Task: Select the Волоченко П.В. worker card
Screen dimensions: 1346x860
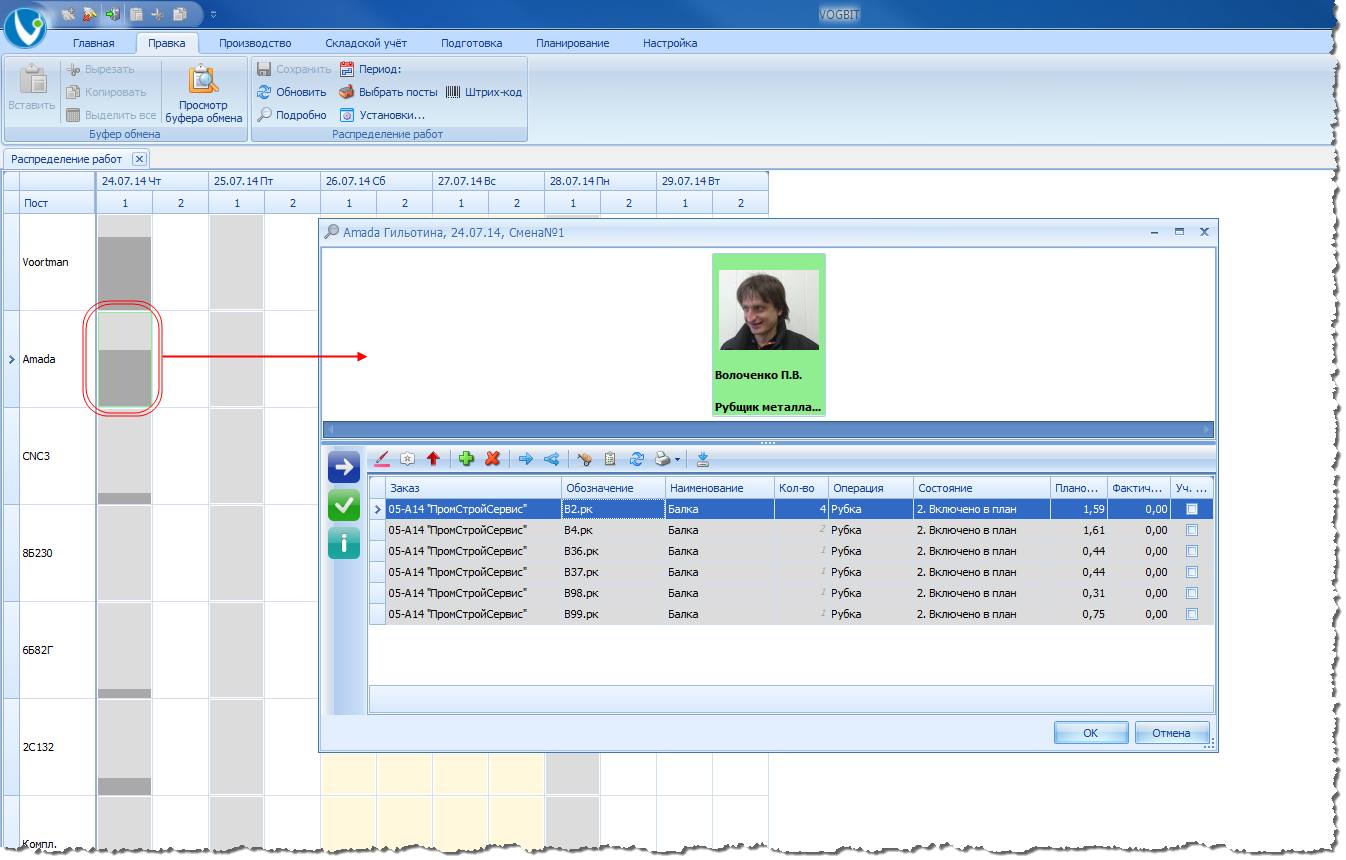Action: click(769, 335)
